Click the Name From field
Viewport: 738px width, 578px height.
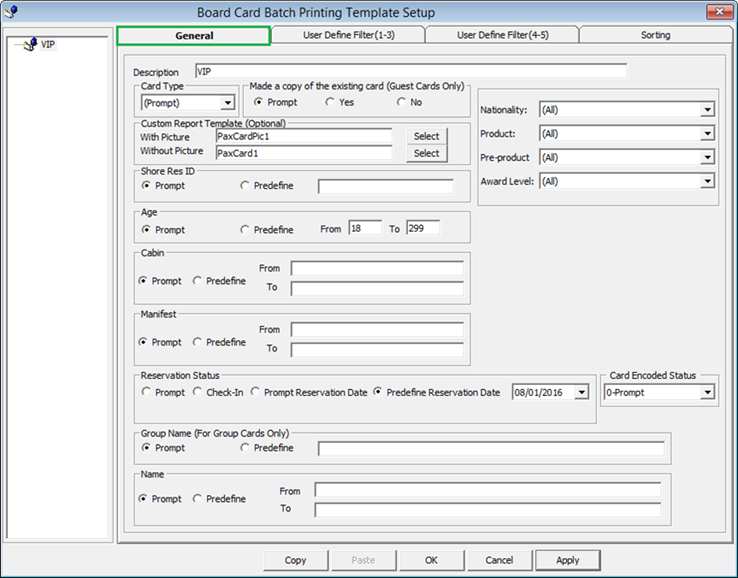click(488, 490)
